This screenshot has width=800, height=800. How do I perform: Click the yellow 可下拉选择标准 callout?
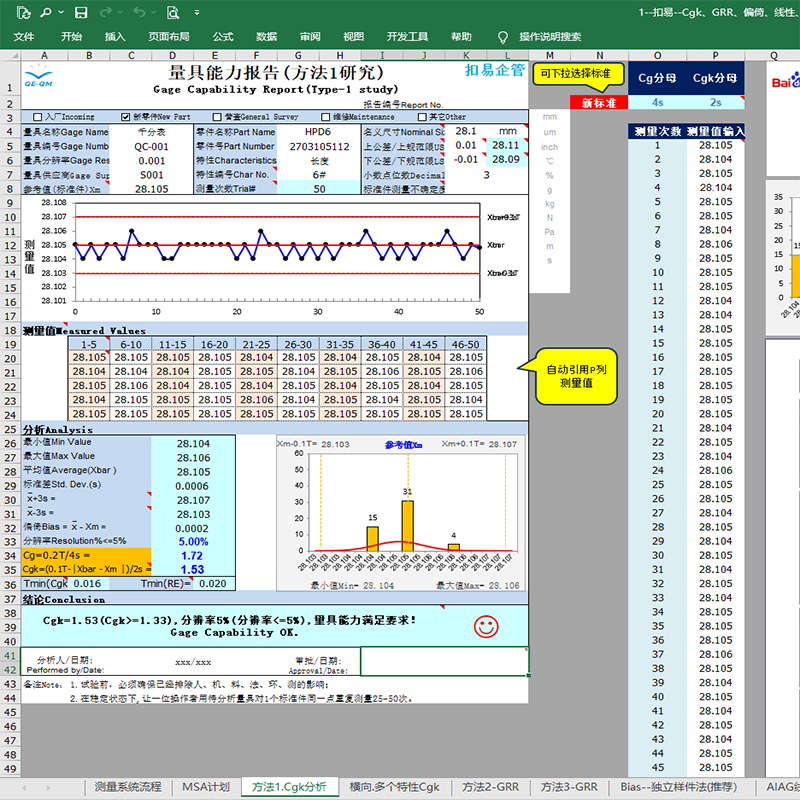pos(578,74)
